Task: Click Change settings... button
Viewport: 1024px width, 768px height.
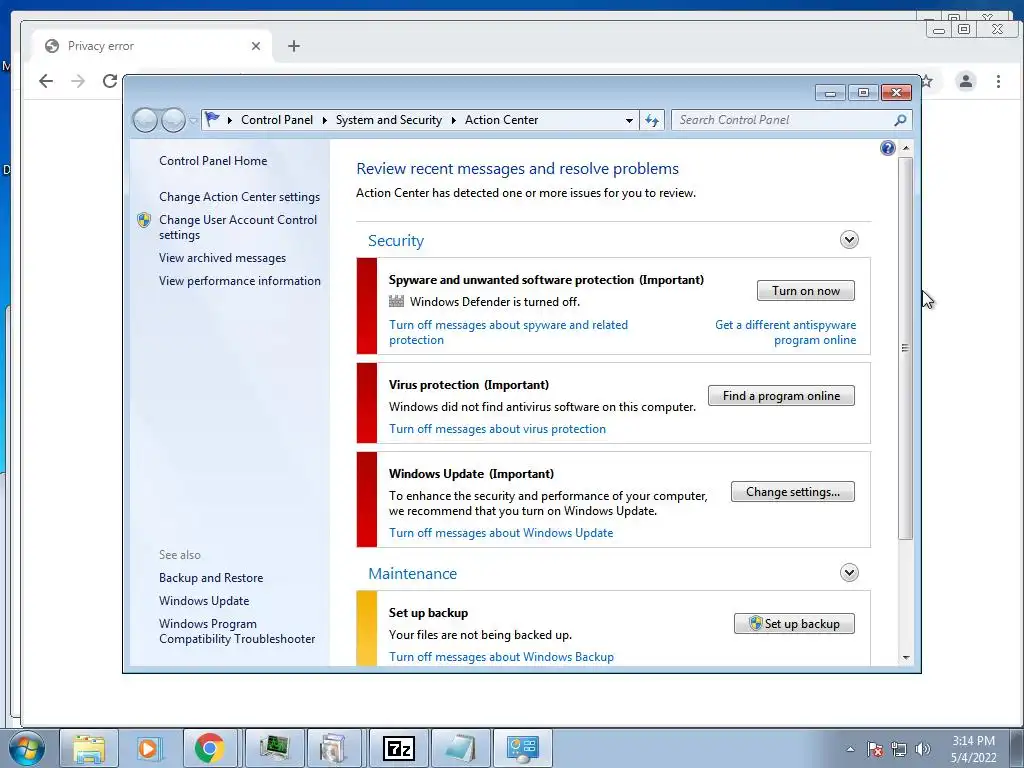Action: [793, 492]
